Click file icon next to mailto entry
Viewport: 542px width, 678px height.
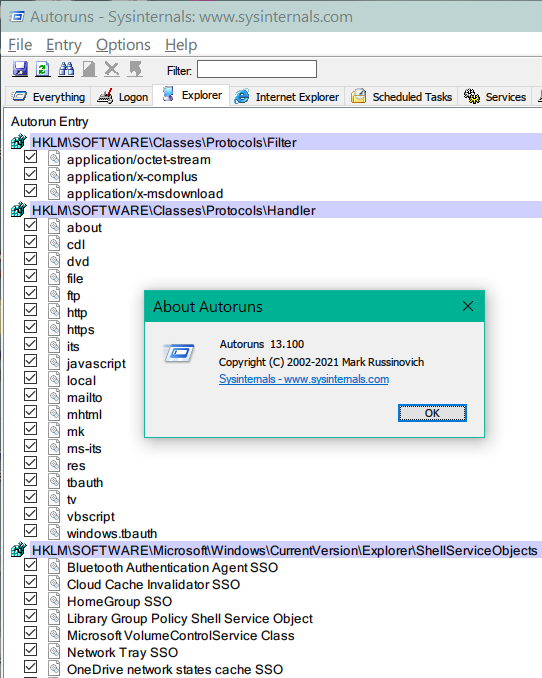click(54, 397)
